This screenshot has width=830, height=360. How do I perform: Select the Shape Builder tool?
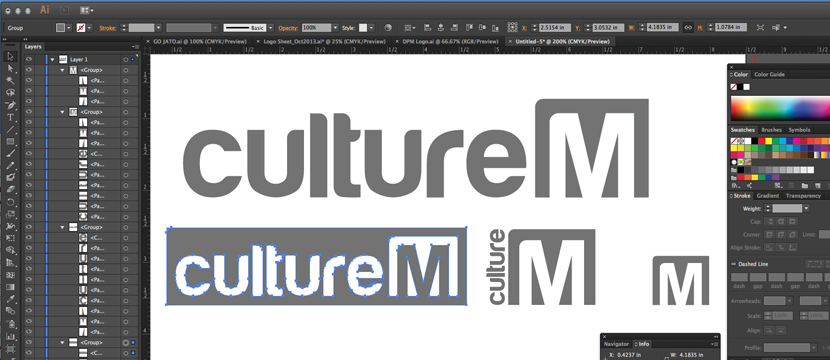pyautogui.click(x=11, y=250)
